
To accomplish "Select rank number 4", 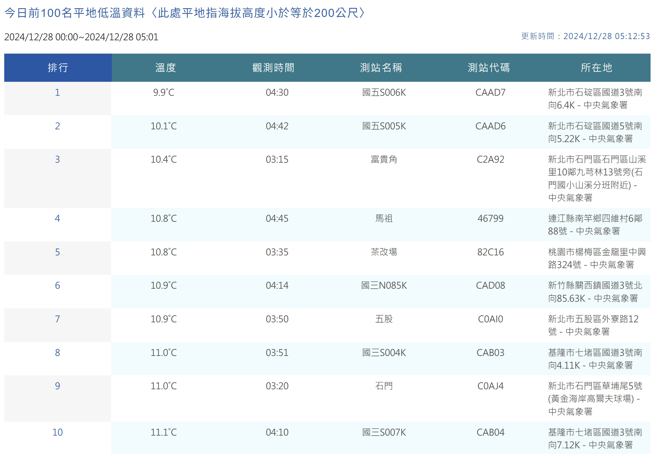I will click(57, 218).
